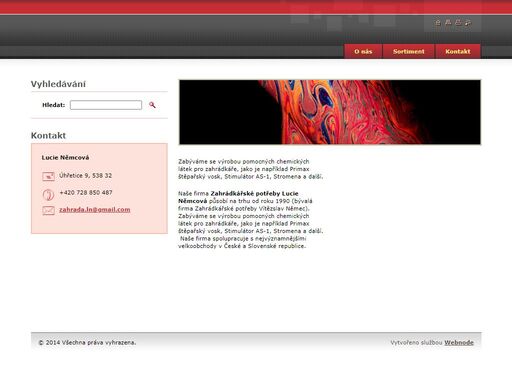Click the © 2014 Všechna práva vyhrazena text
Viewport: 512px width, 384px height.
87,342
